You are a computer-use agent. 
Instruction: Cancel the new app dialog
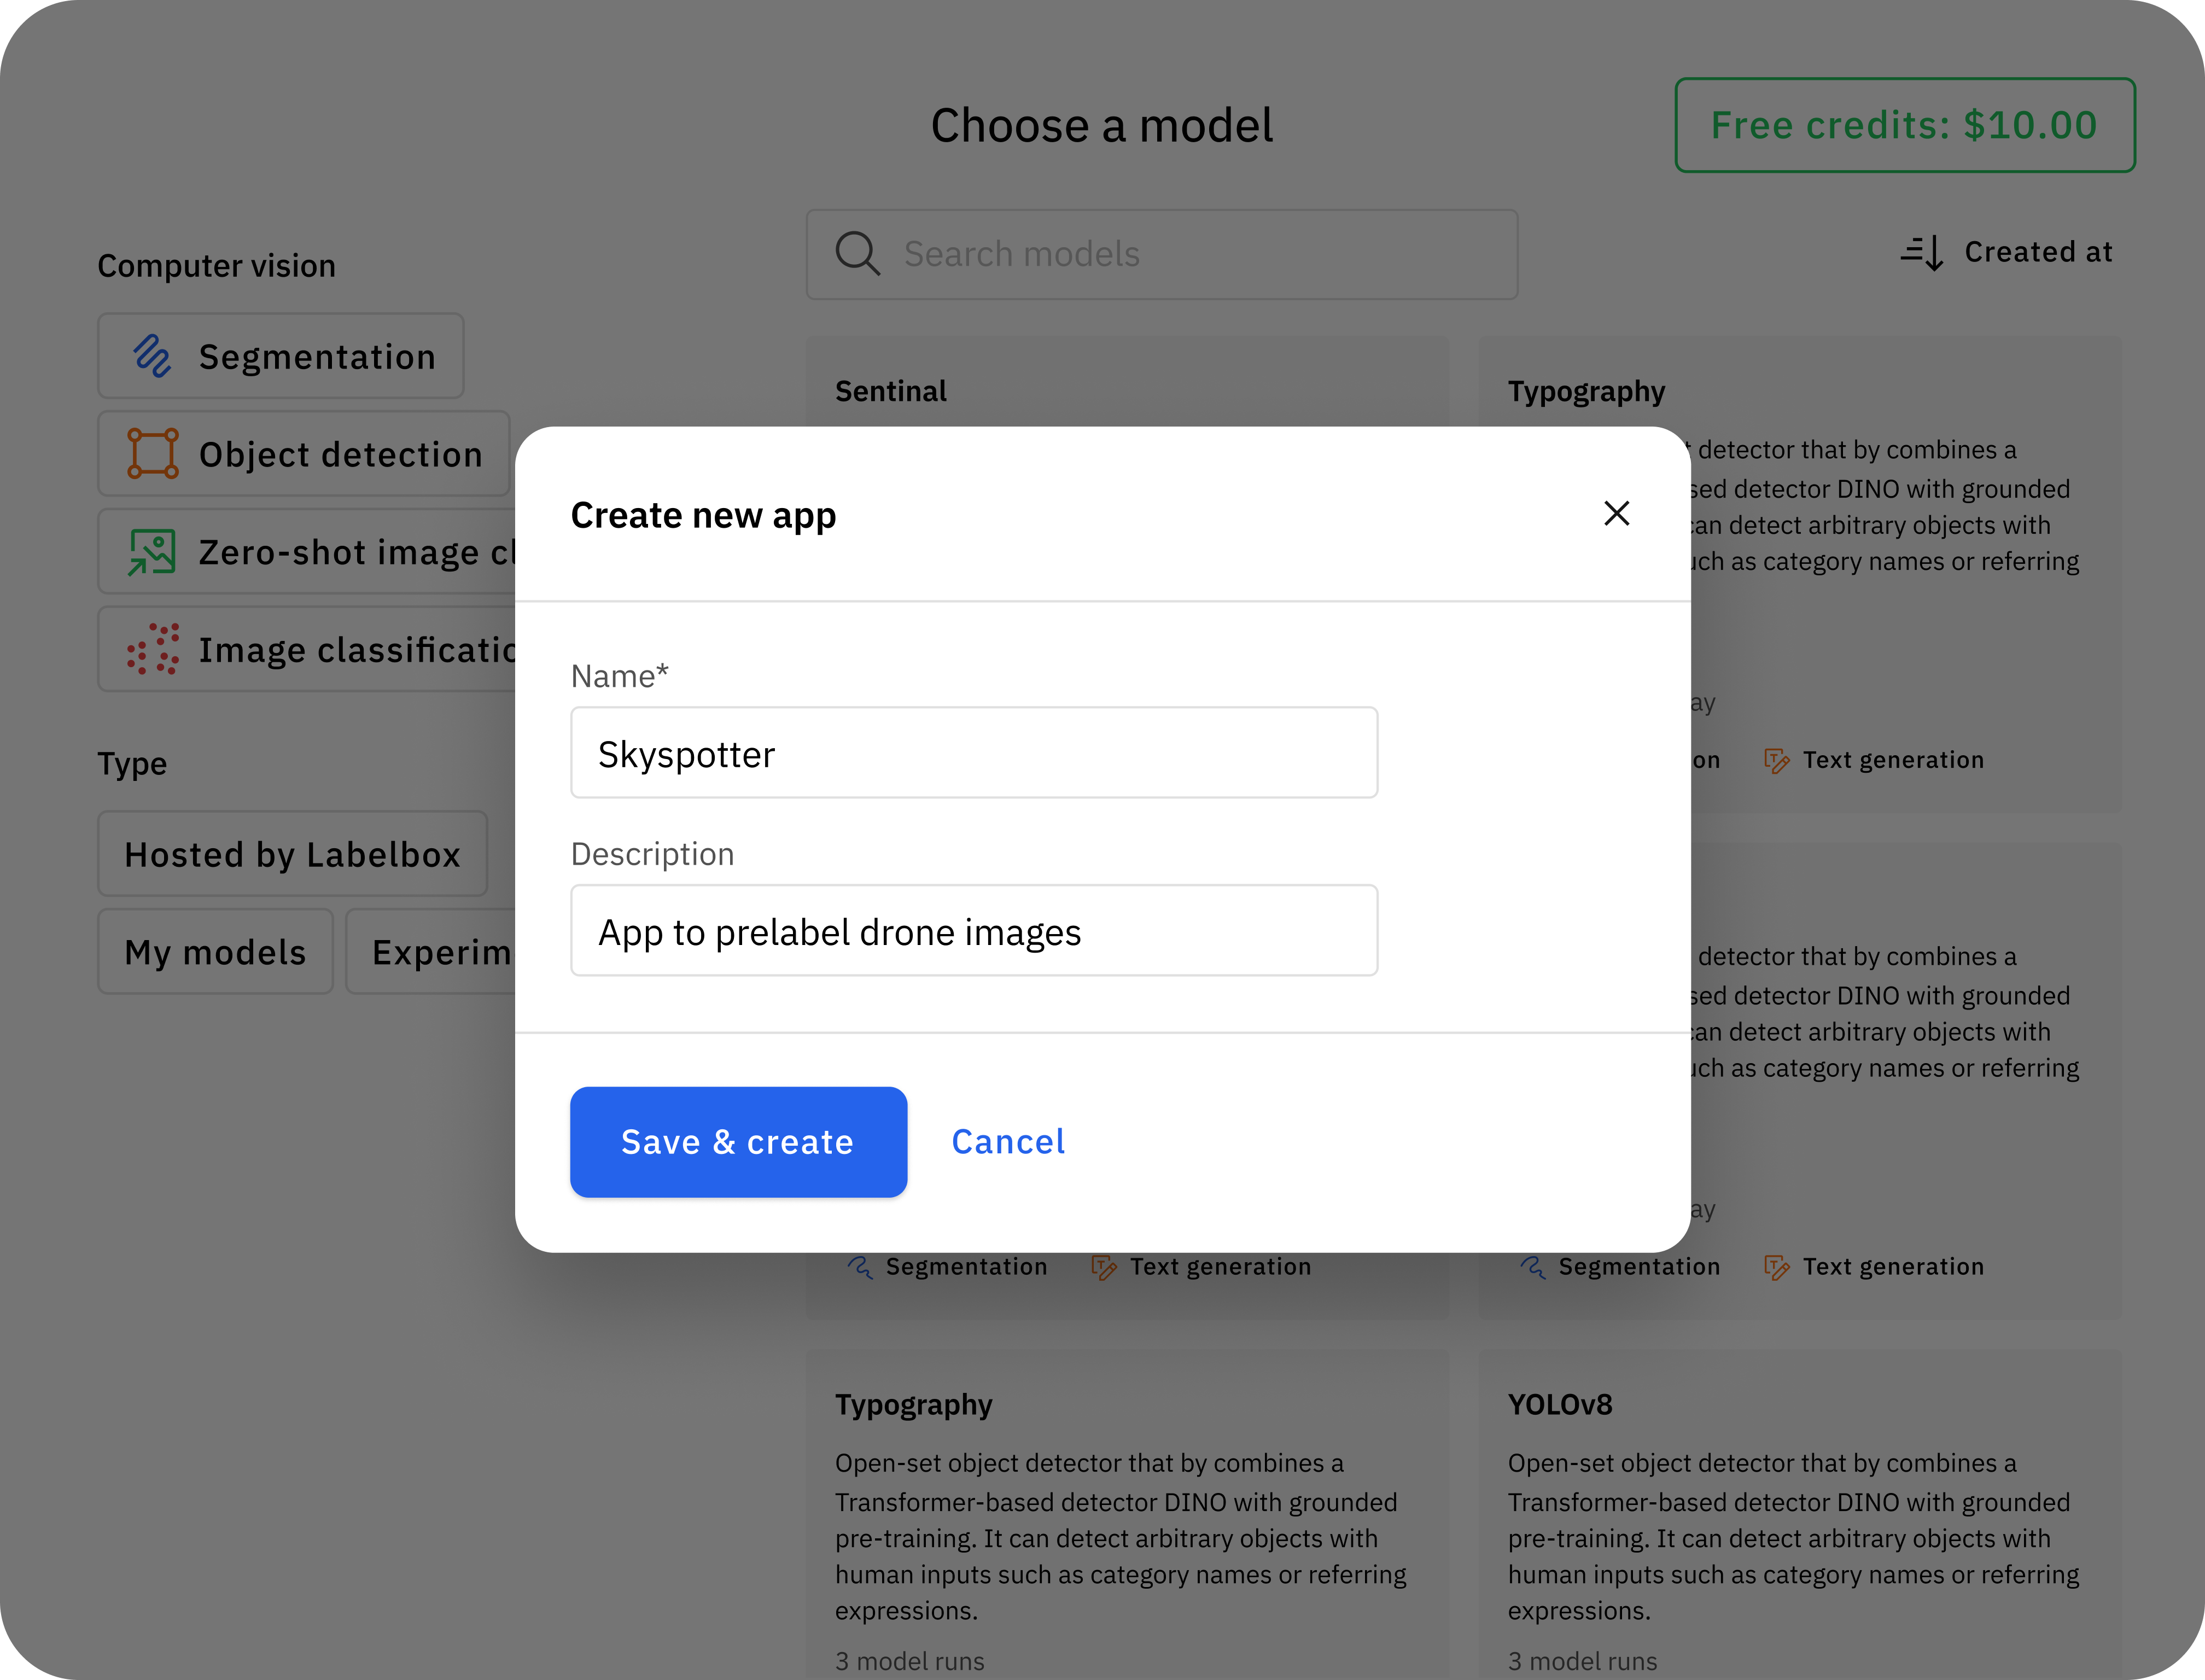(1008, 1141)
